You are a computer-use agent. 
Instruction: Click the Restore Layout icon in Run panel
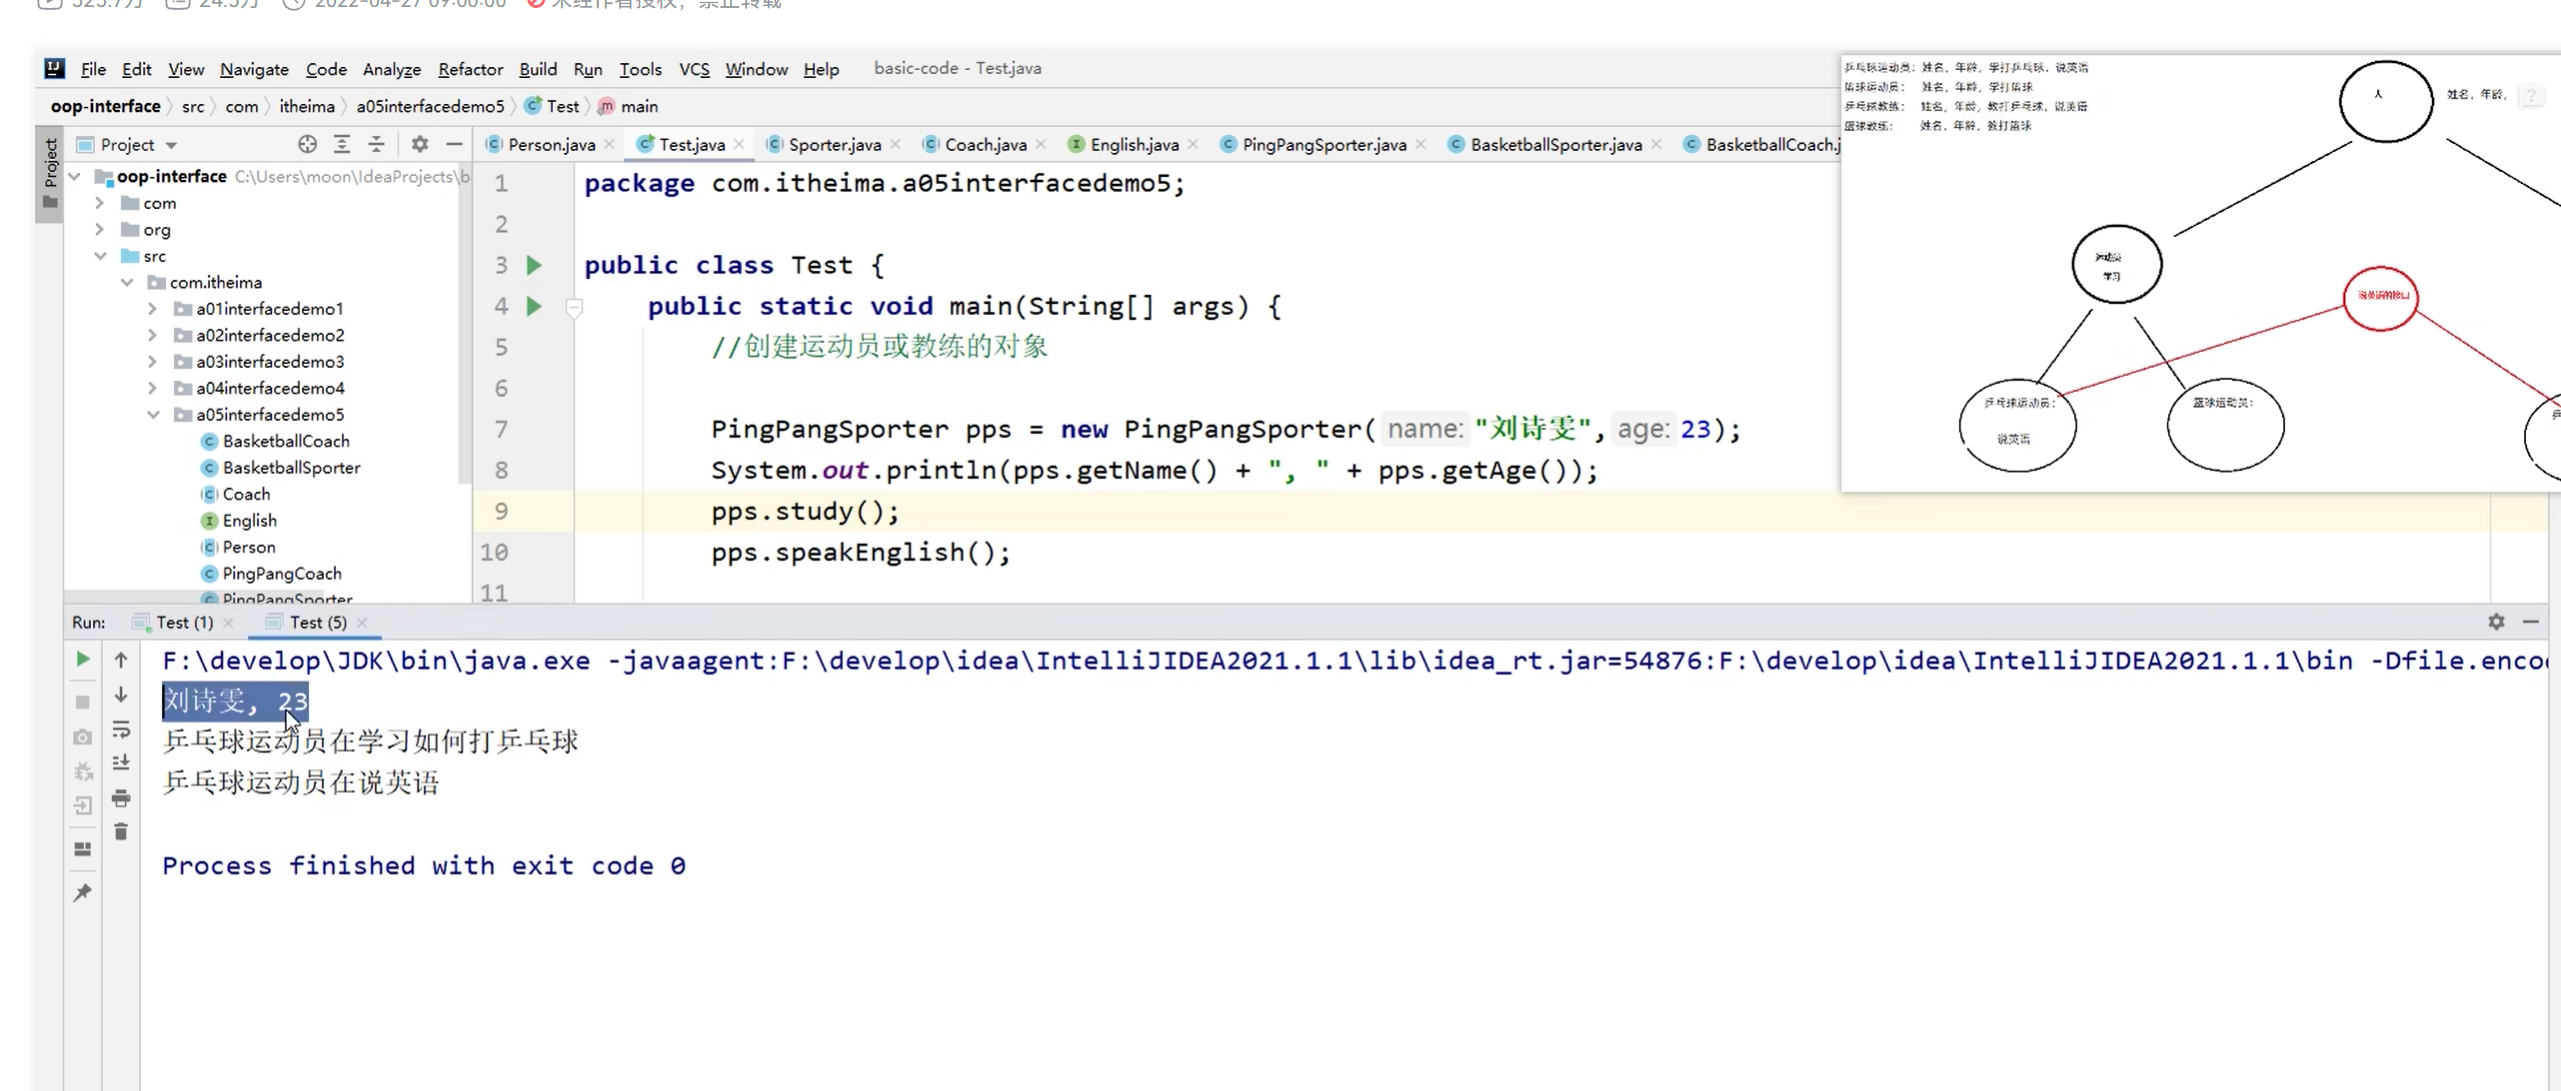[83, 848]
